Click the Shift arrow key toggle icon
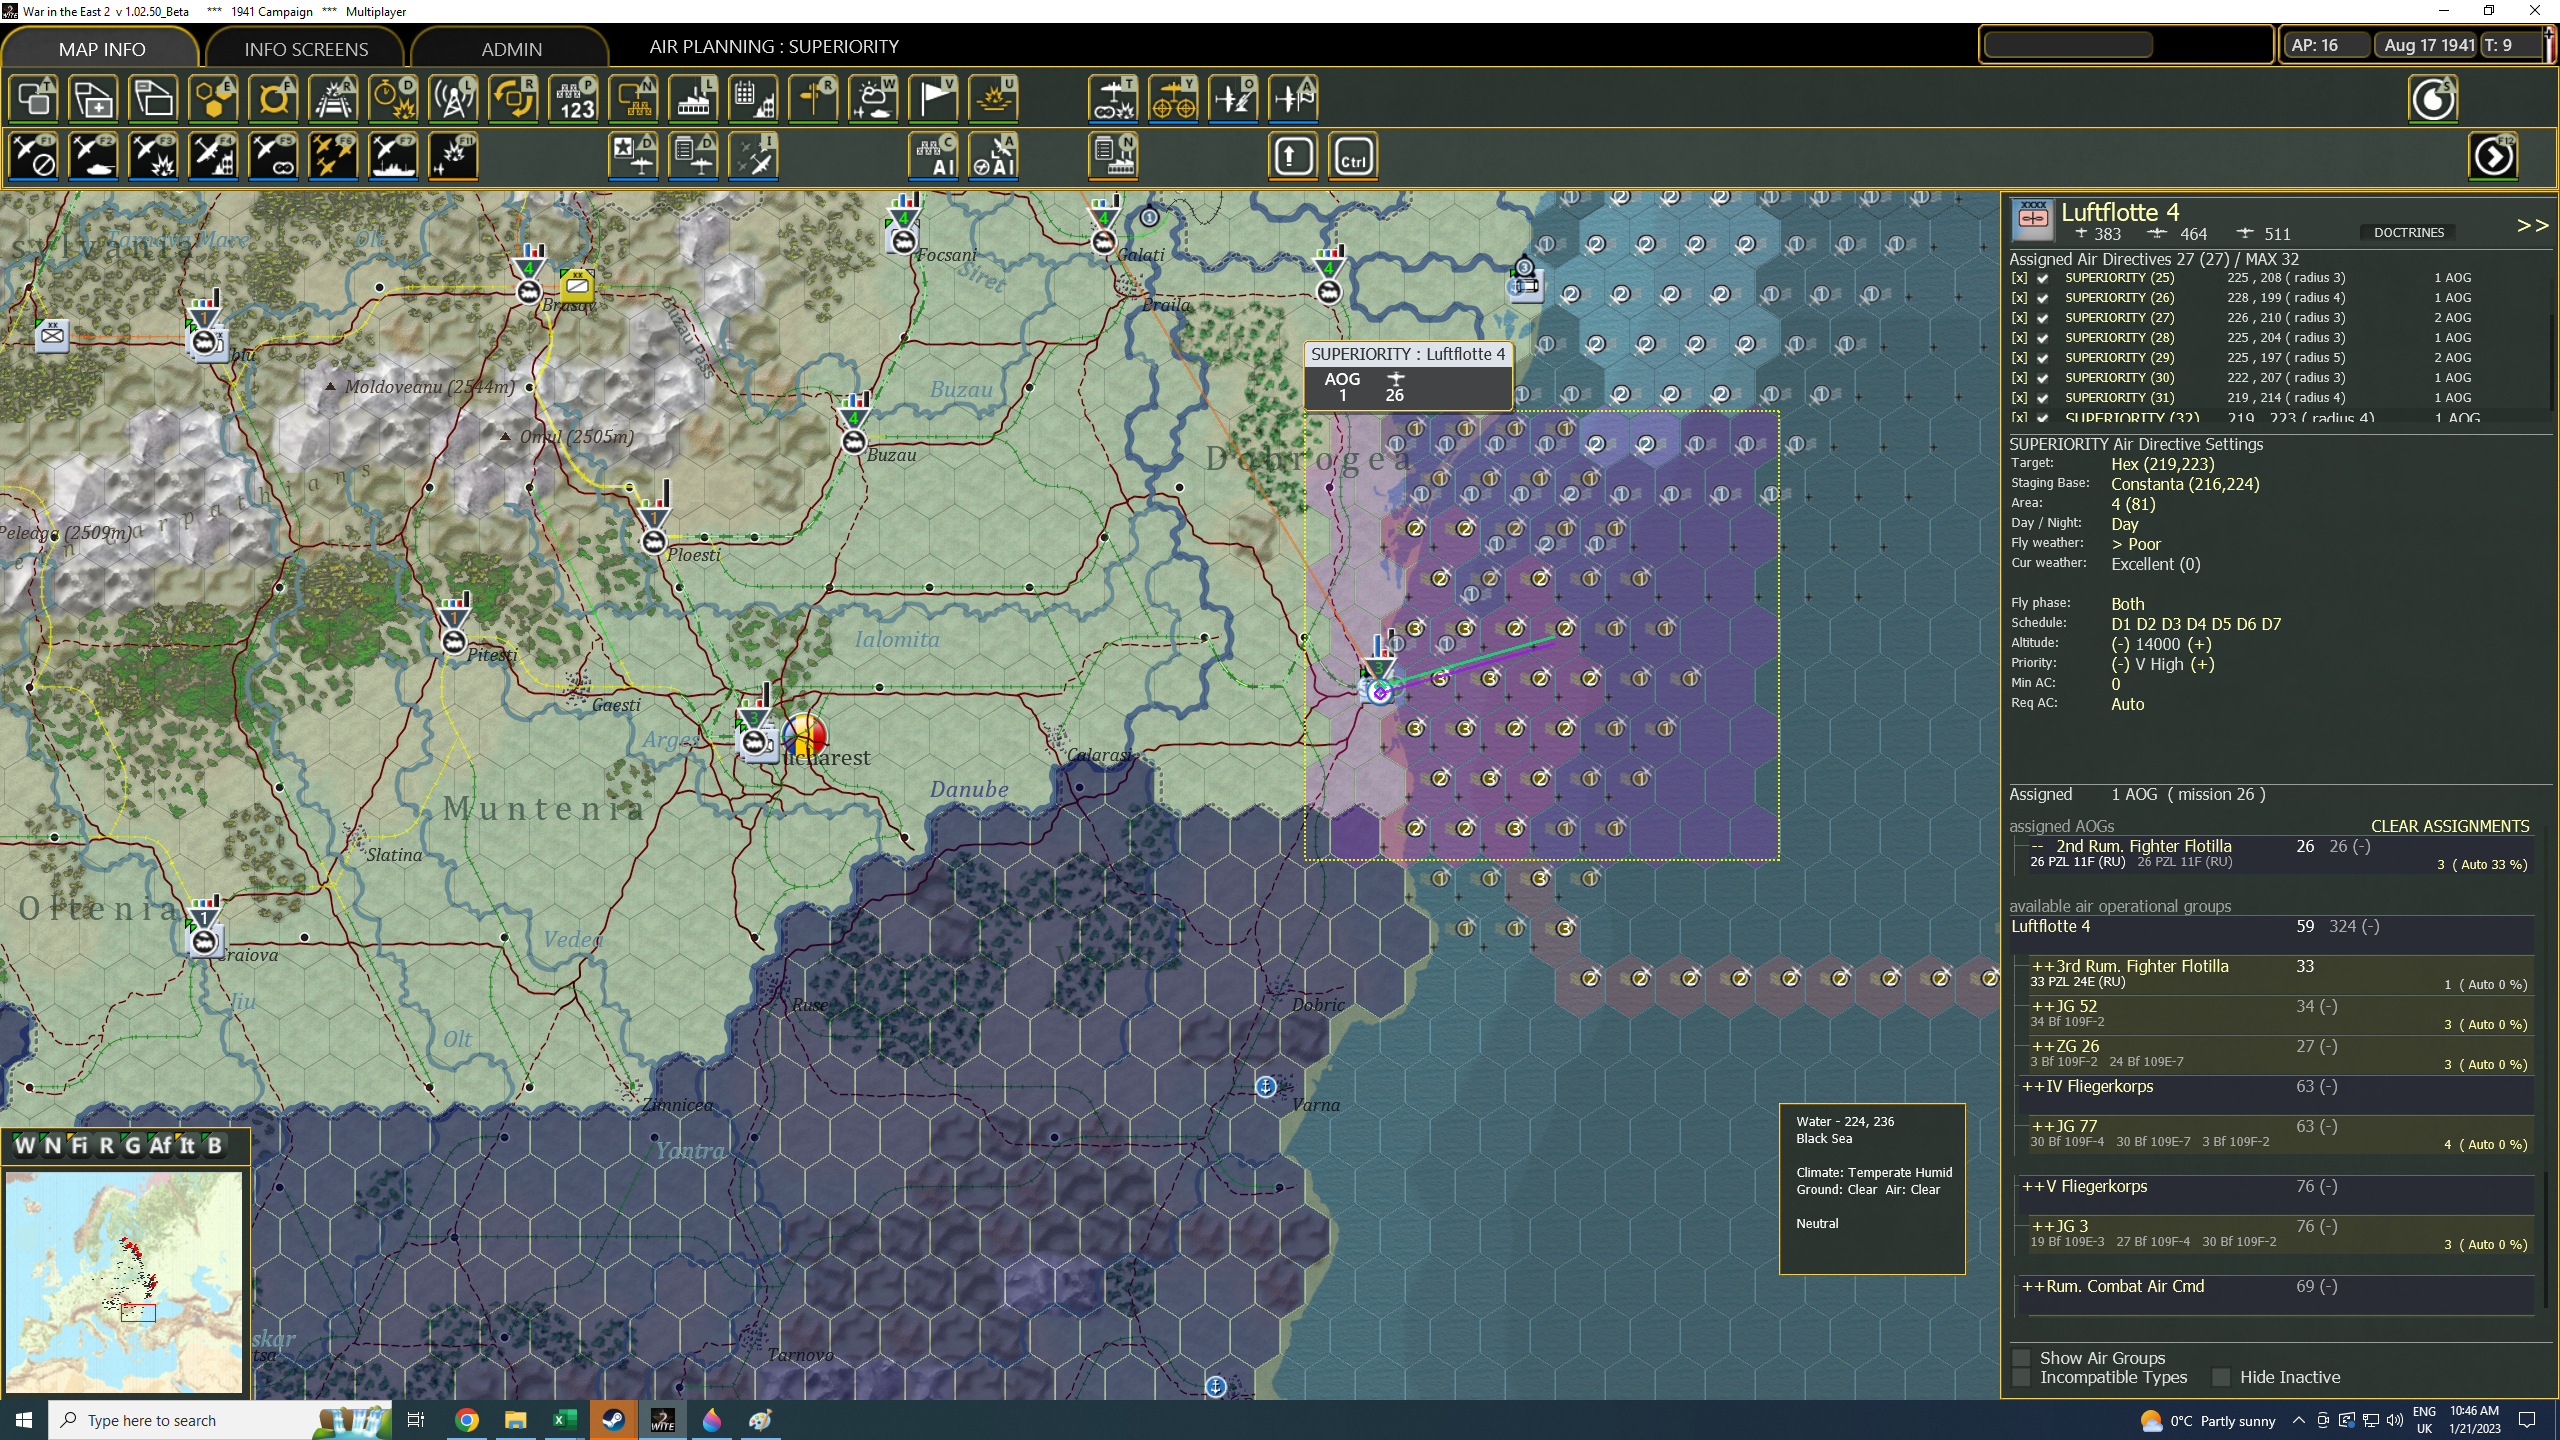The height and width of the screenshot is (1440, 2560). 1293,156
